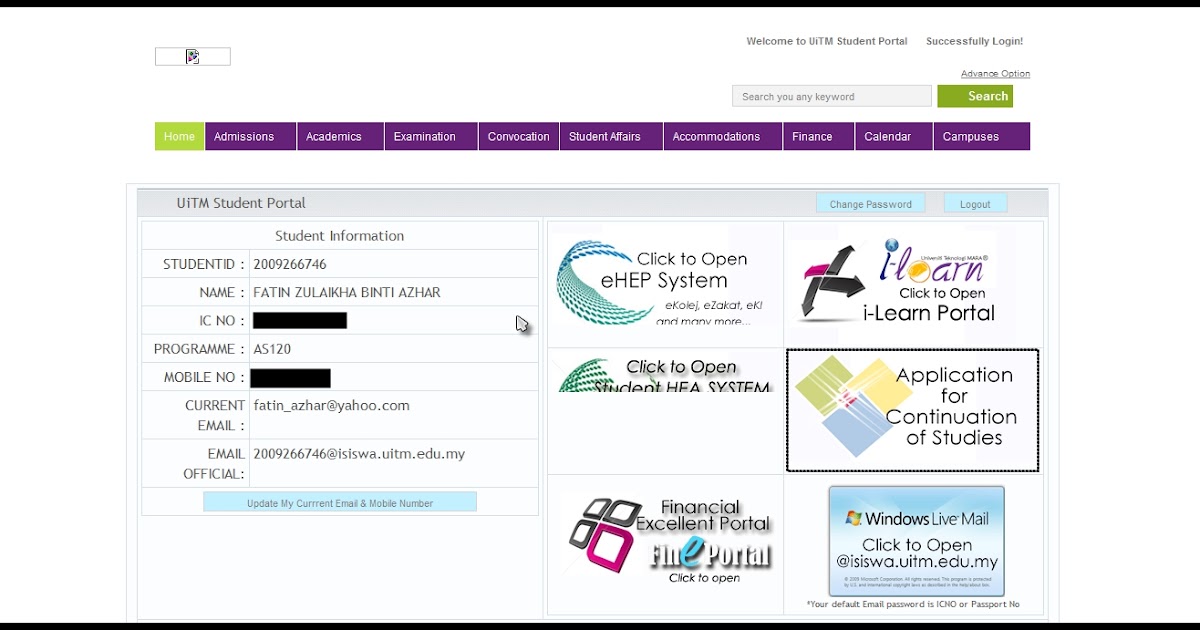This screenshot has height=630, width=1200.
Task: Click the green Search button
Action: click(x=975, y=96)
